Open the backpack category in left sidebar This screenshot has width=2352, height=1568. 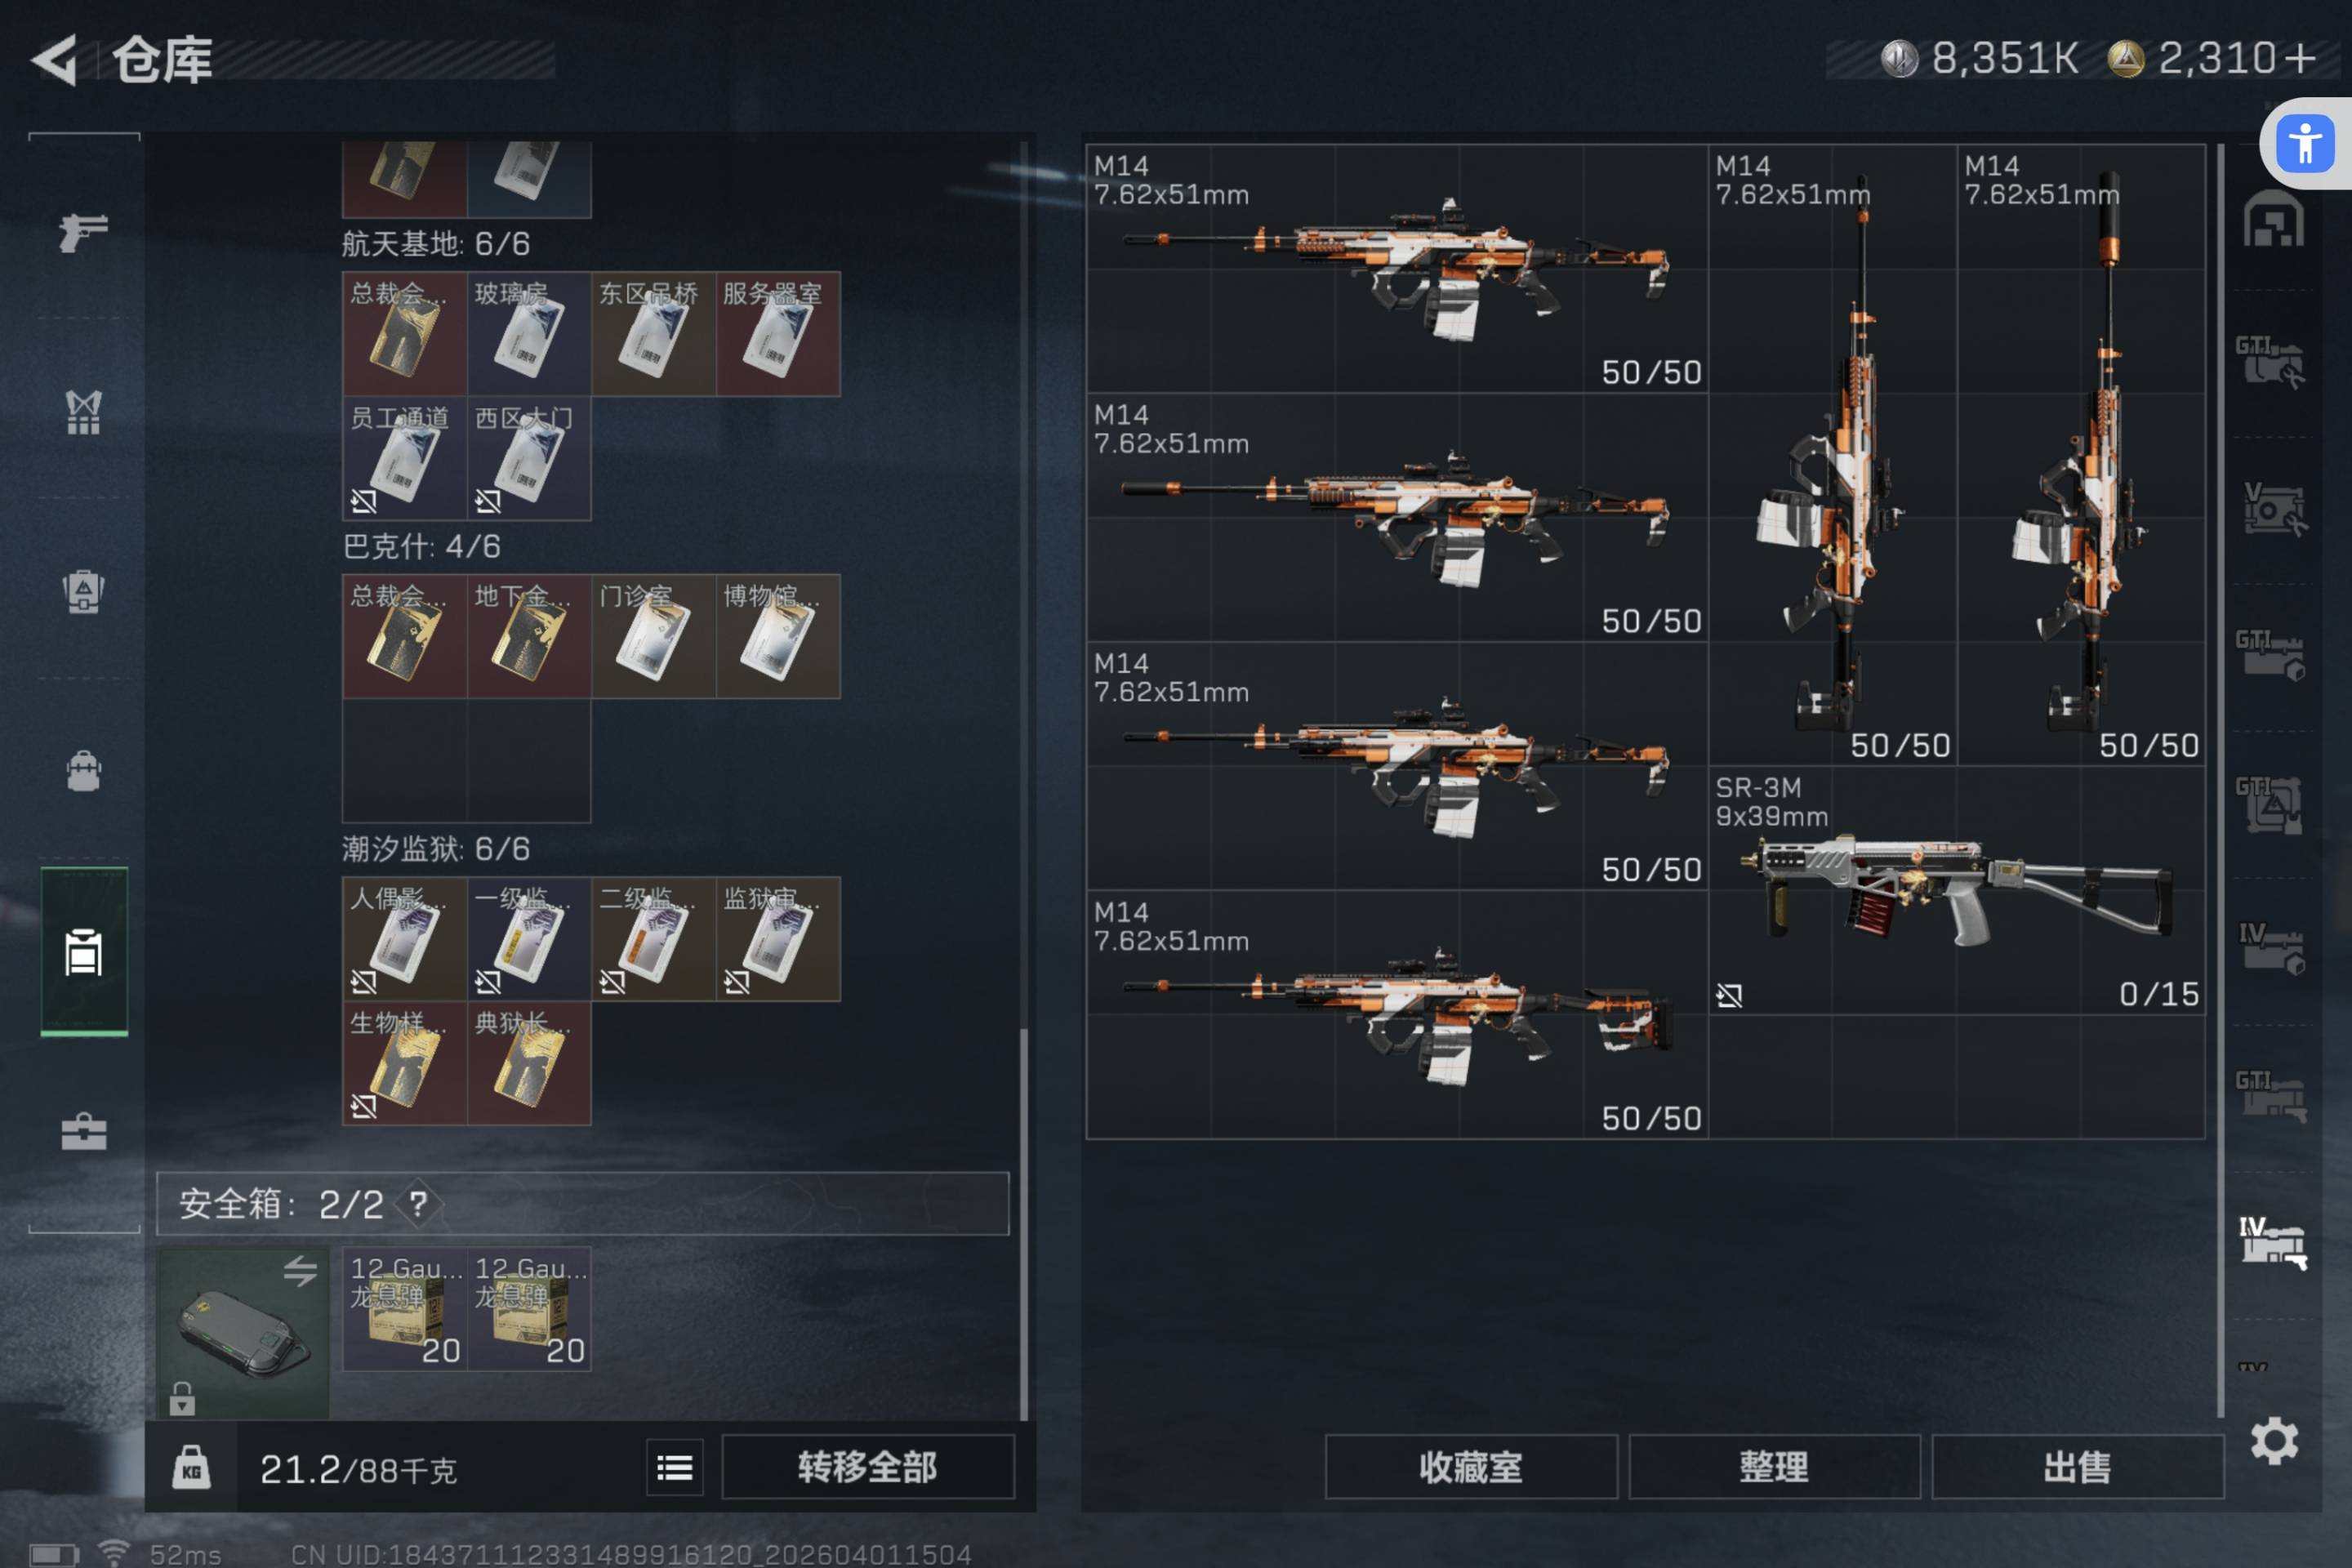coord(83,771)
